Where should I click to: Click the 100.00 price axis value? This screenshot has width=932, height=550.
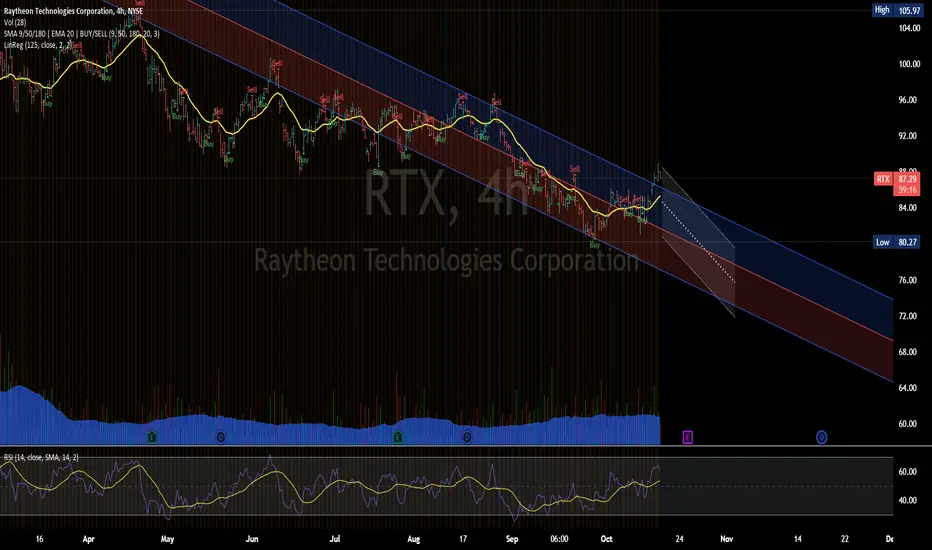pos(909,64)
